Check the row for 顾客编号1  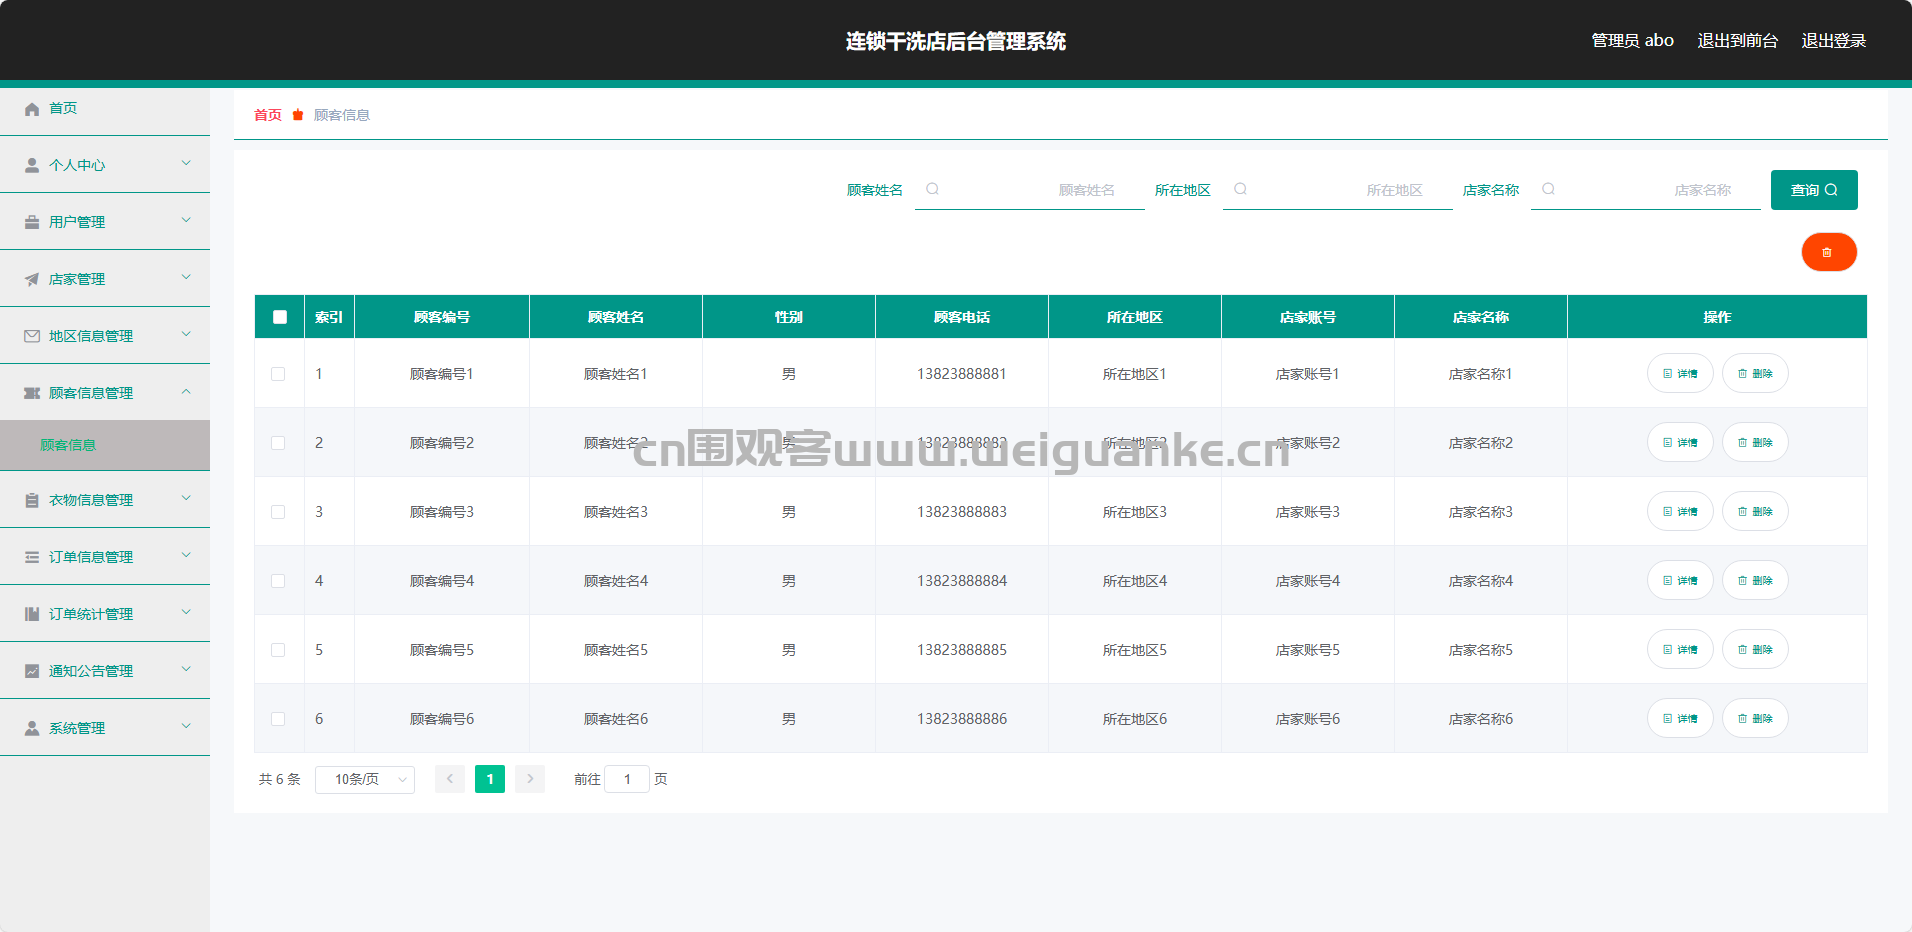coord(278,374)
